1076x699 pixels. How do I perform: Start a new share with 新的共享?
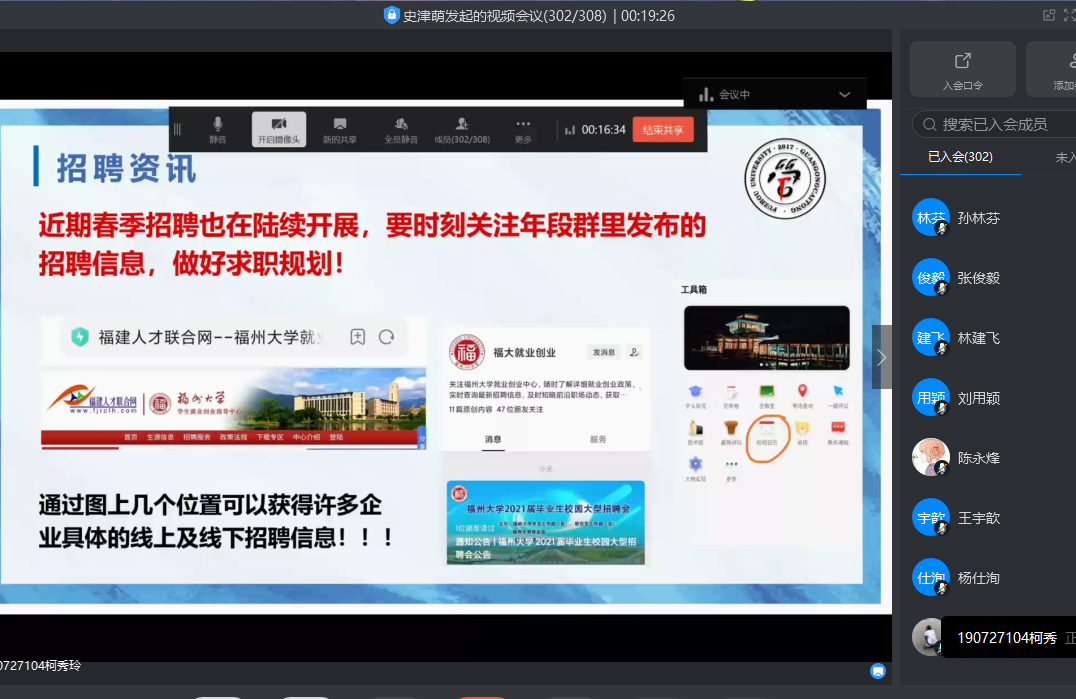coord(340,129)
